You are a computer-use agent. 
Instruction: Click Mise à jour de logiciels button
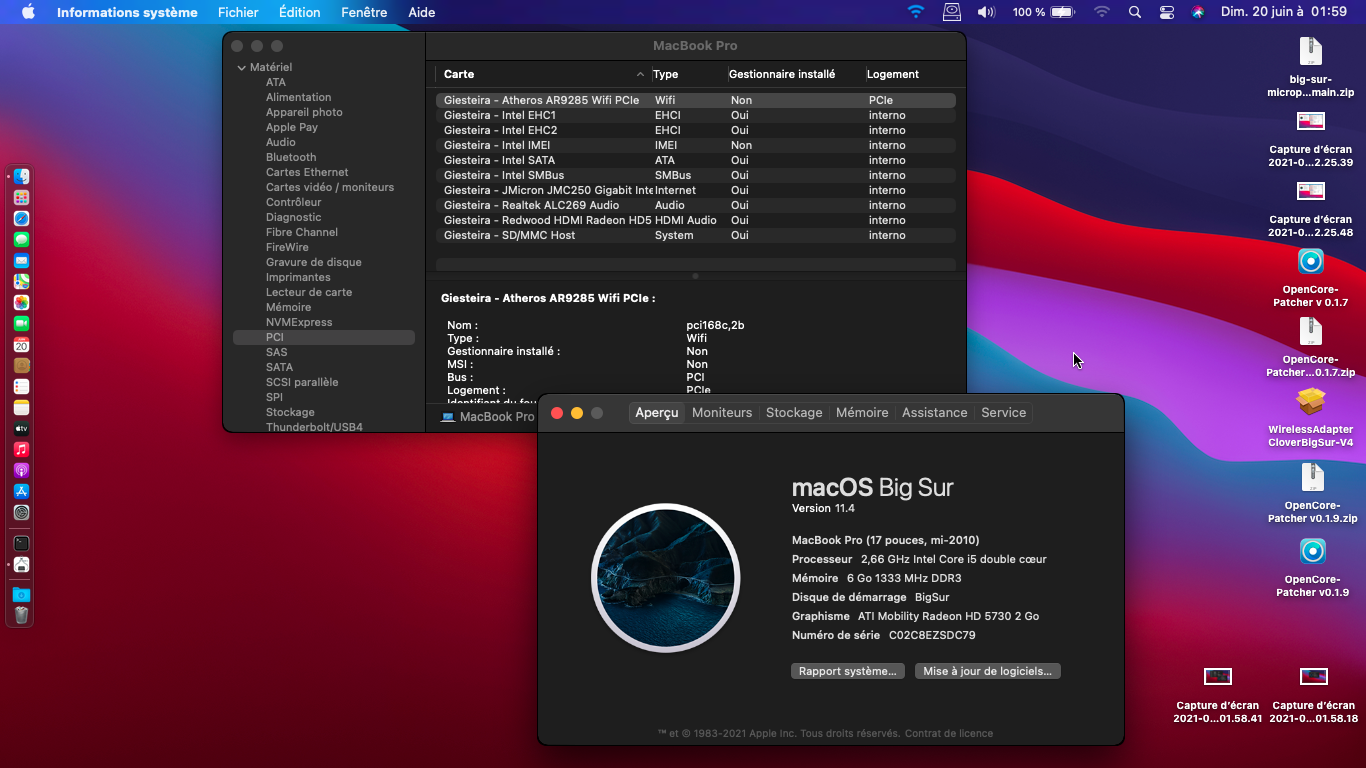[x=987, y=671]
